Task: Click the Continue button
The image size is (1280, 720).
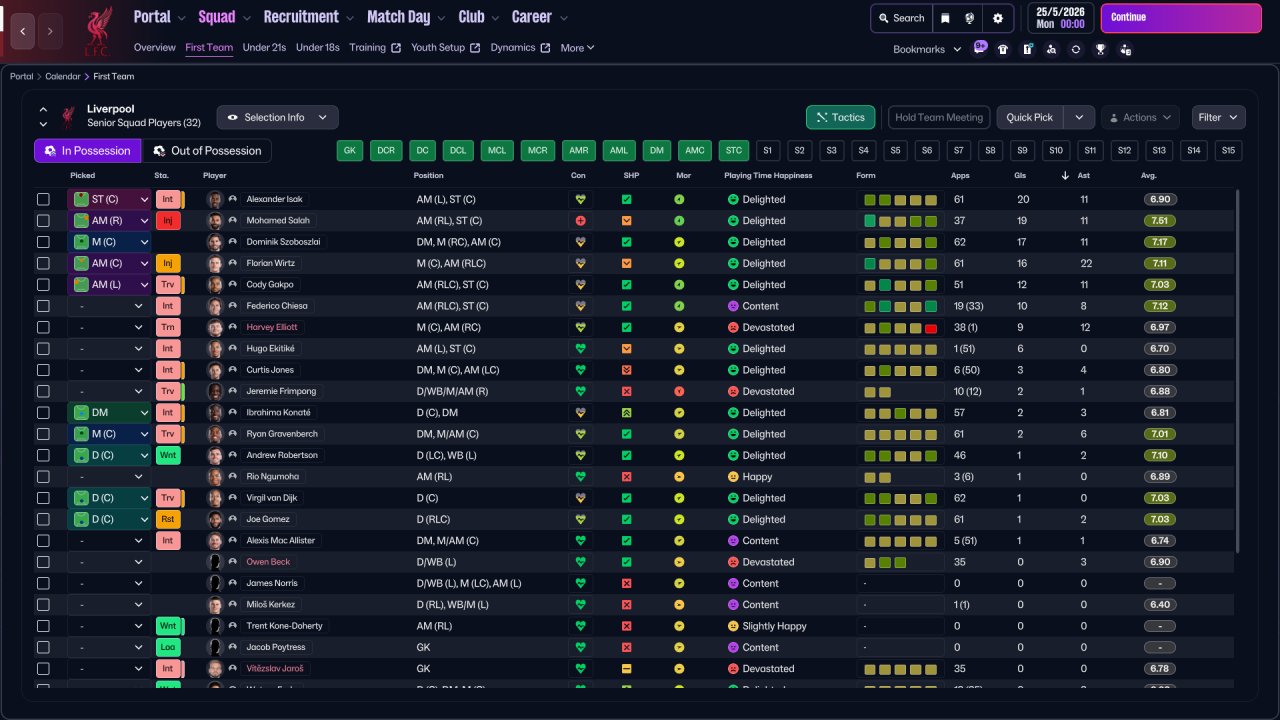Action: [x=1181, y=18]
